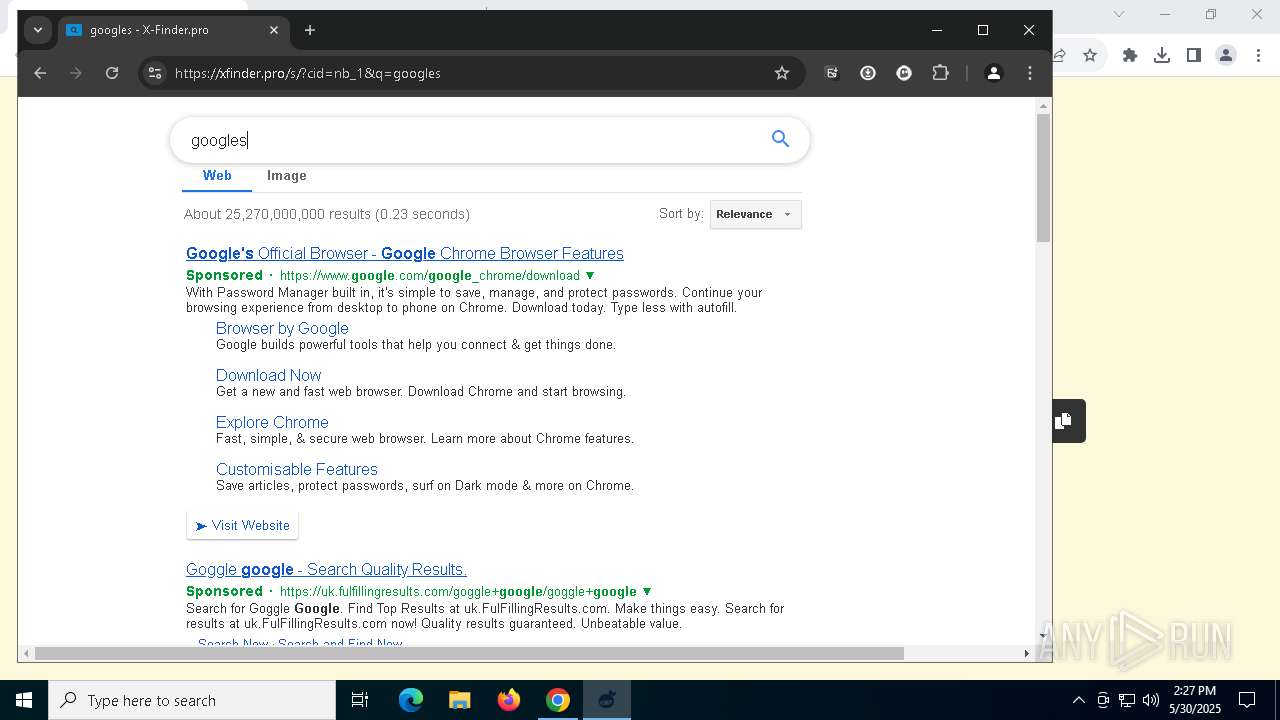Close the googles - X-Finder.pro tab
This screenshot has width=1280, height=720.
(x=274, y=30)
